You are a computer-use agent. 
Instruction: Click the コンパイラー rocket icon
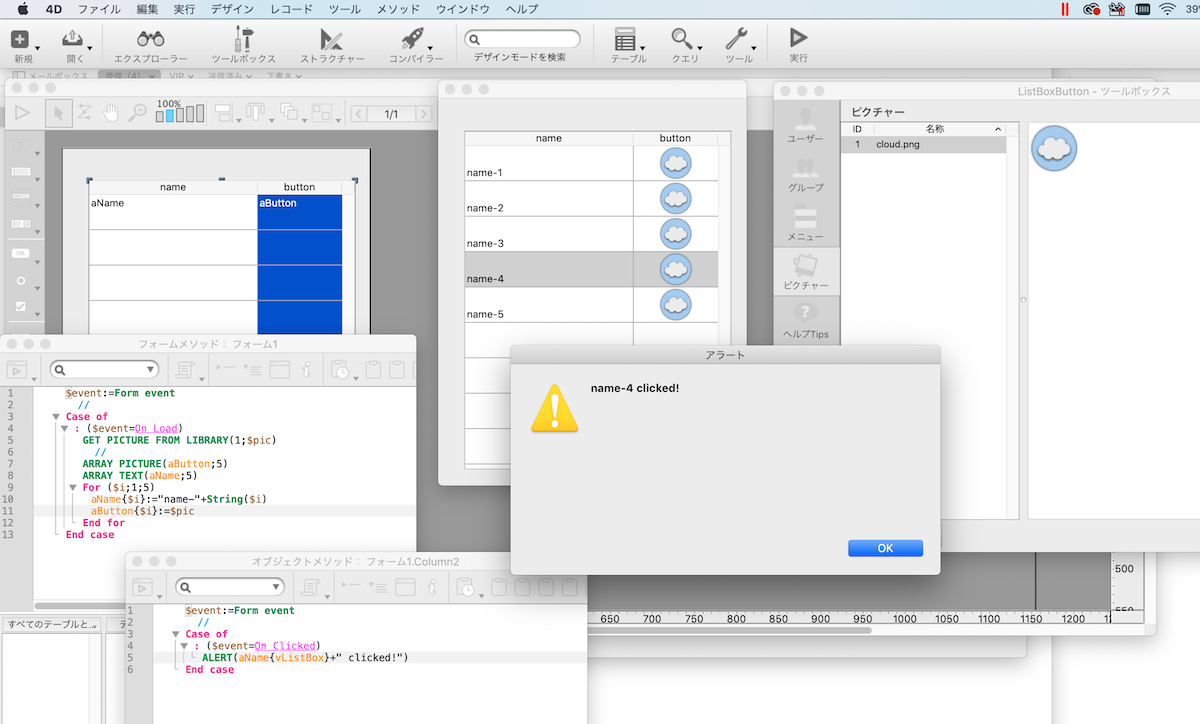pos(412,40)
